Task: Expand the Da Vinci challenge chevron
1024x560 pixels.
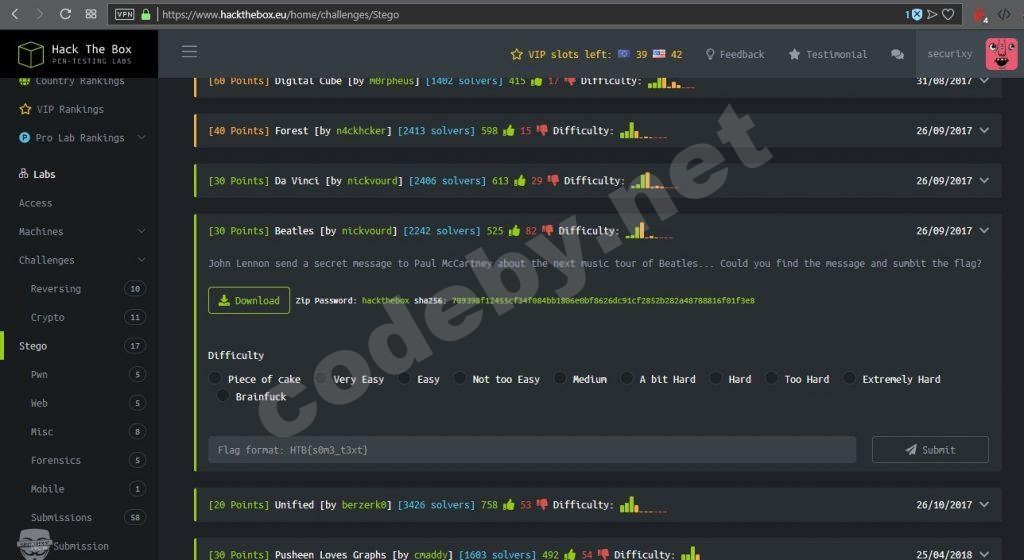Action: pyautogui.click(x=984, y=181)
